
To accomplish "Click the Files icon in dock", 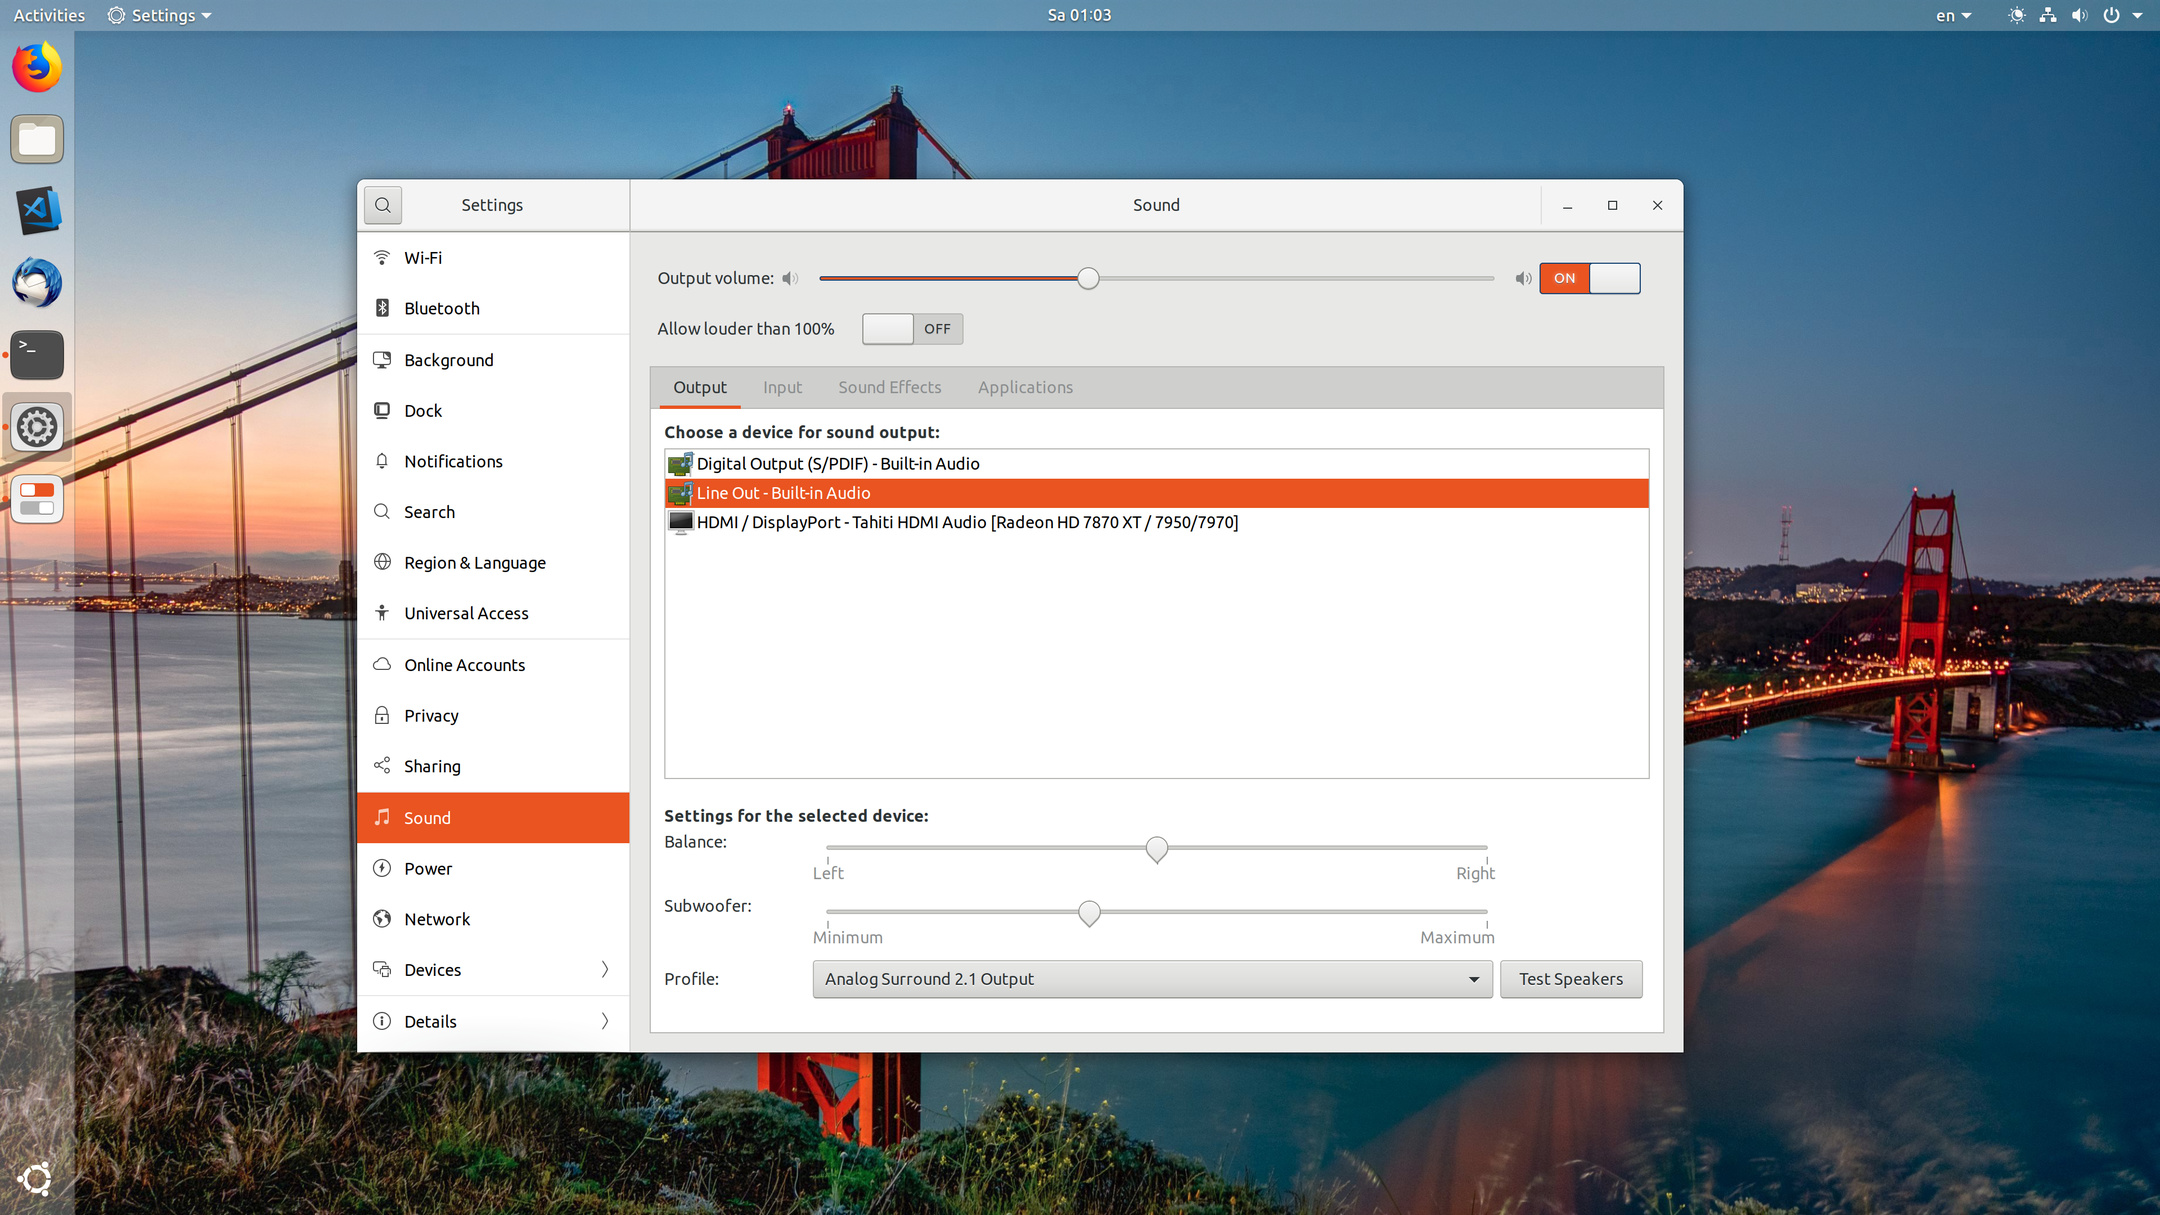I will coord(37,140).
